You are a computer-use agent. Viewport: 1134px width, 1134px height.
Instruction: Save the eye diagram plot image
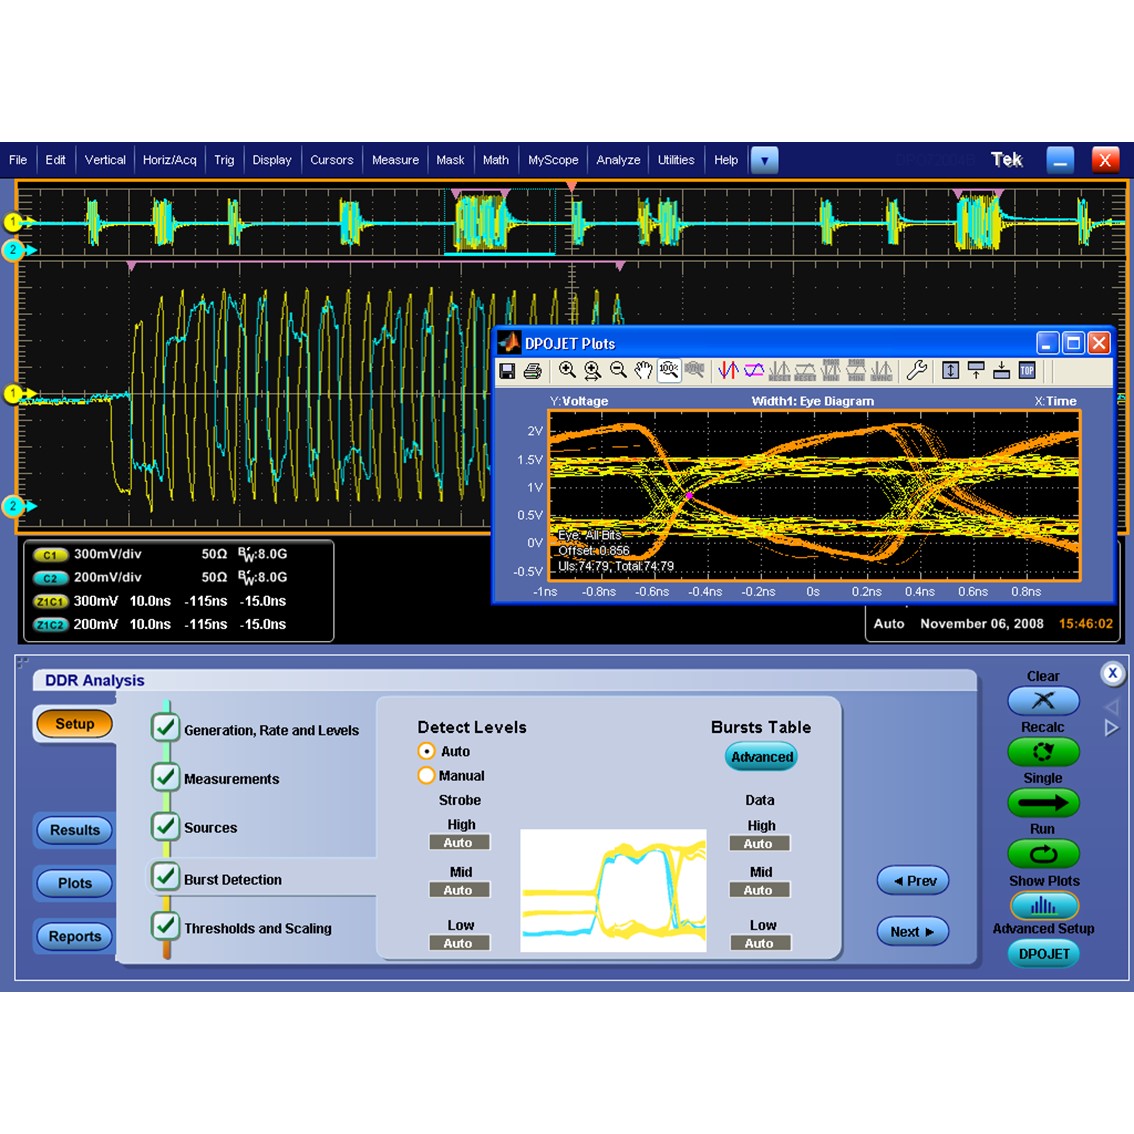click(x=507, y=370)
